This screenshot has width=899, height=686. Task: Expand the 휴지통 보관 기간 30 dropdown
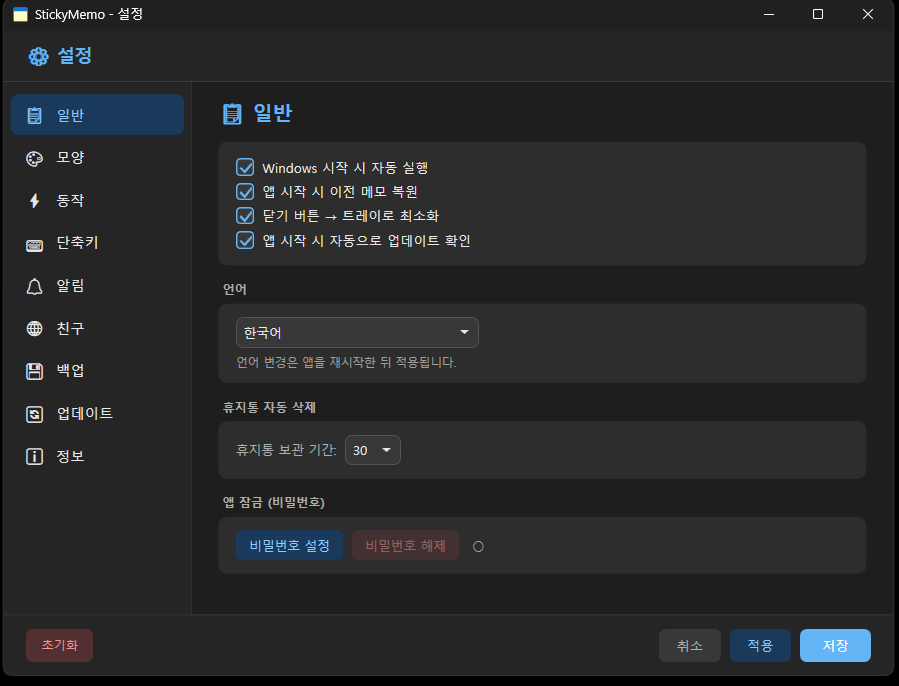pos(373,450)
